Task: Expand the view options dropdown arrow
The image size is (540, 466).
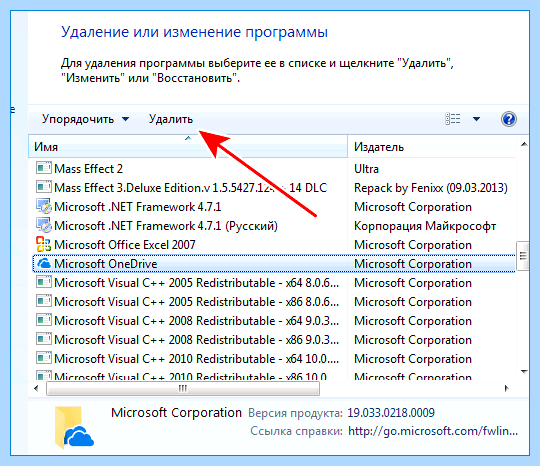Action: click(x=476, y=119)
